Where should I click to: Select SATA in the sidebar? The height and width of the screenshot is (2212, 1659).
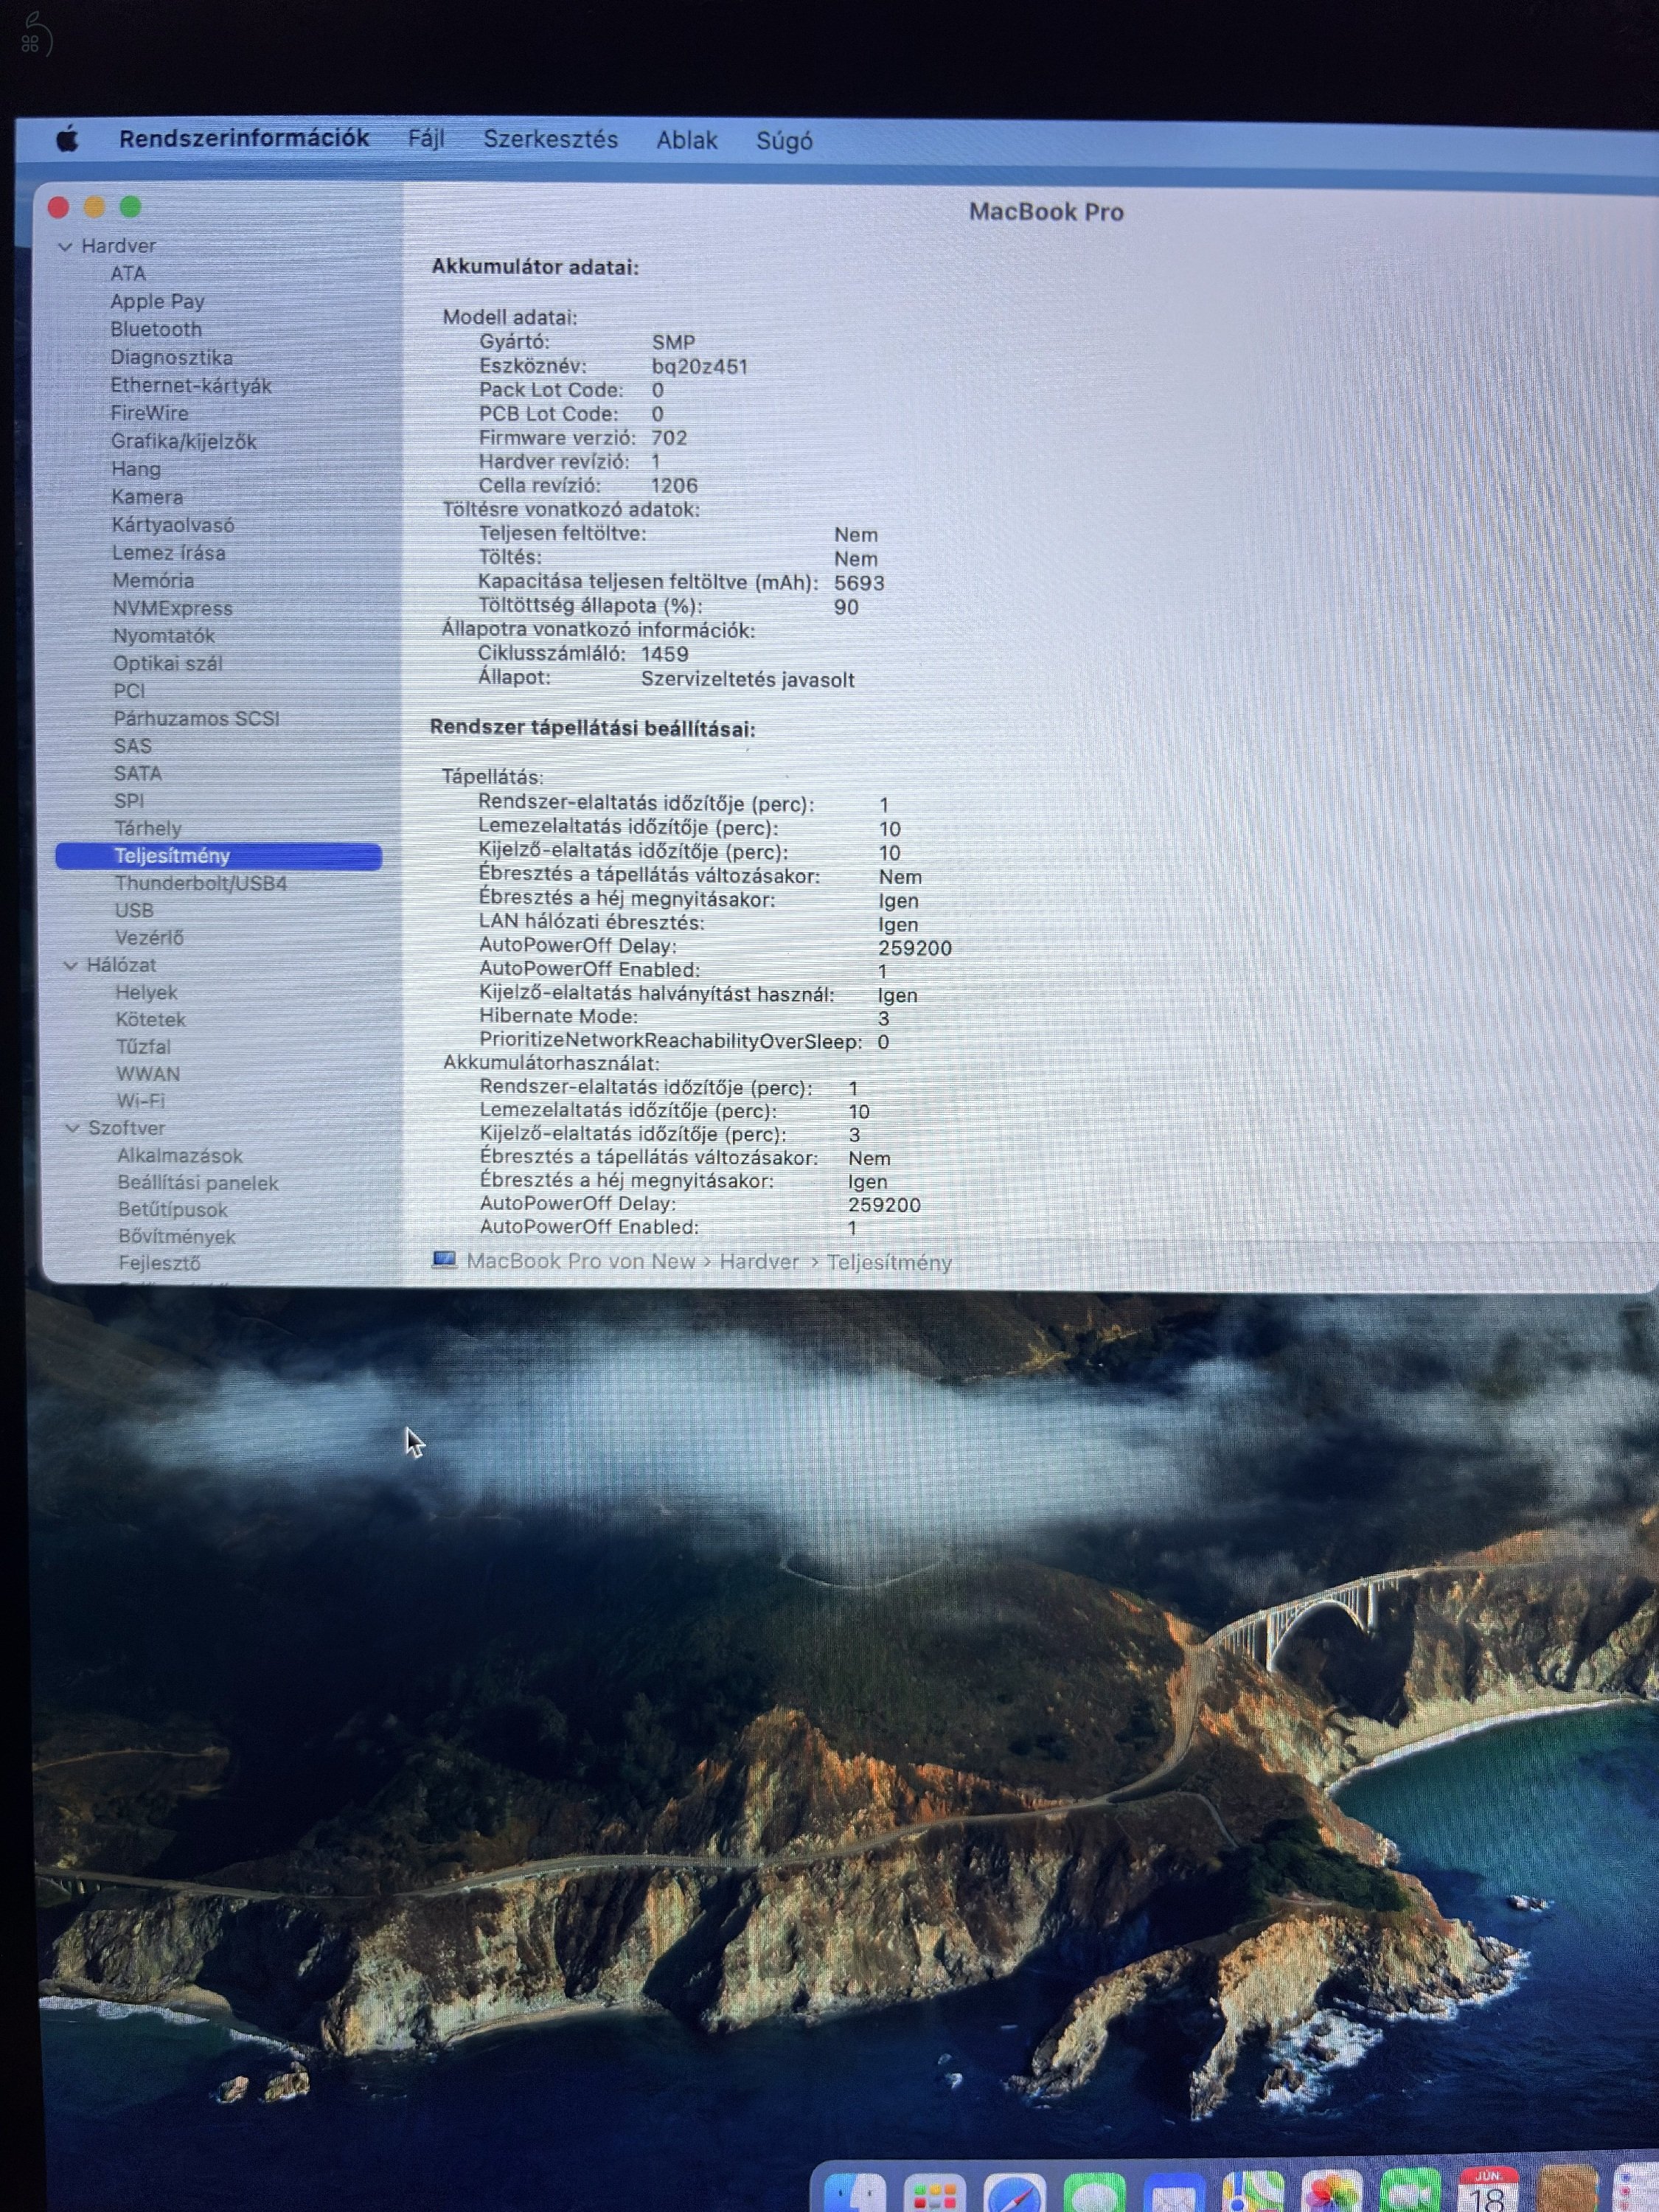click(x=137, y=773)
